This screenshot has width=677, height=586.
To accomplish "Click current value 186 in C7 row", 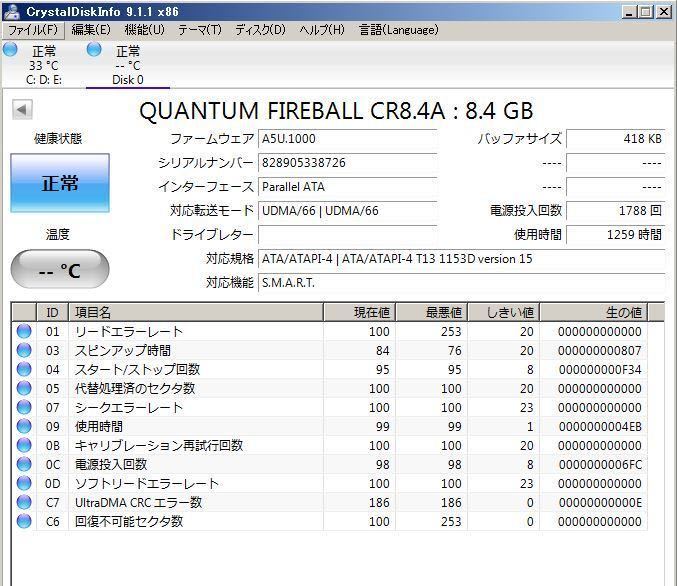I will point(379,503).
